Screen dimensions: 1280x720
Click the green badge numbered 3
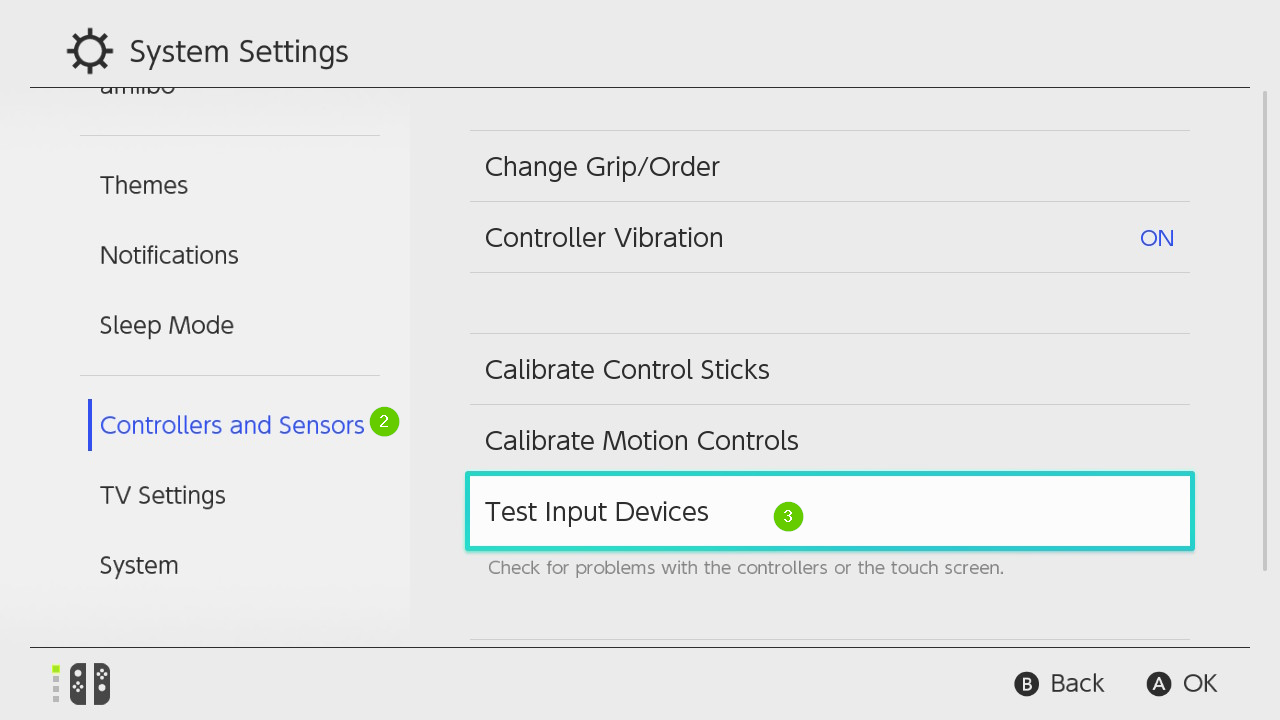coord(788,516)
